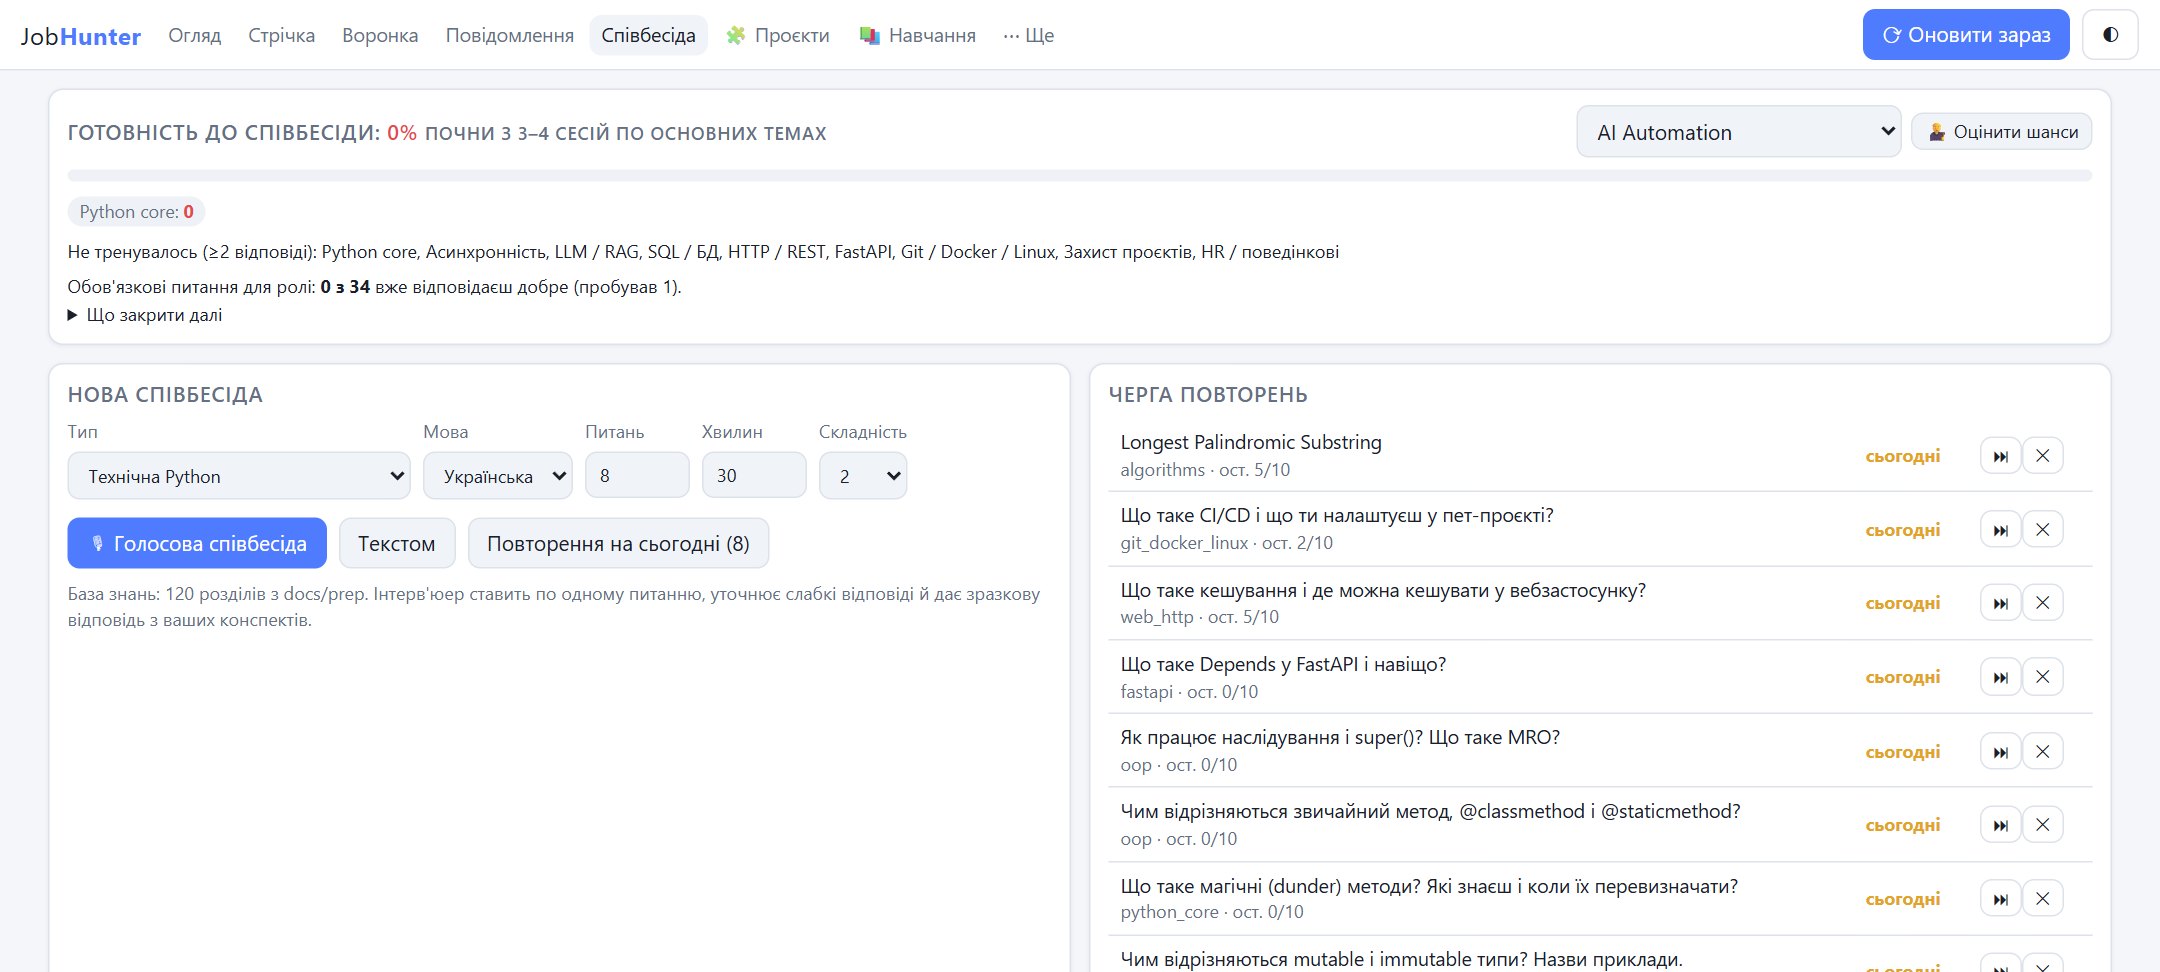Remove Longest Palindromic Substring from queue
Viewport: 2160px width, 972px height.
coord(2043,456)
